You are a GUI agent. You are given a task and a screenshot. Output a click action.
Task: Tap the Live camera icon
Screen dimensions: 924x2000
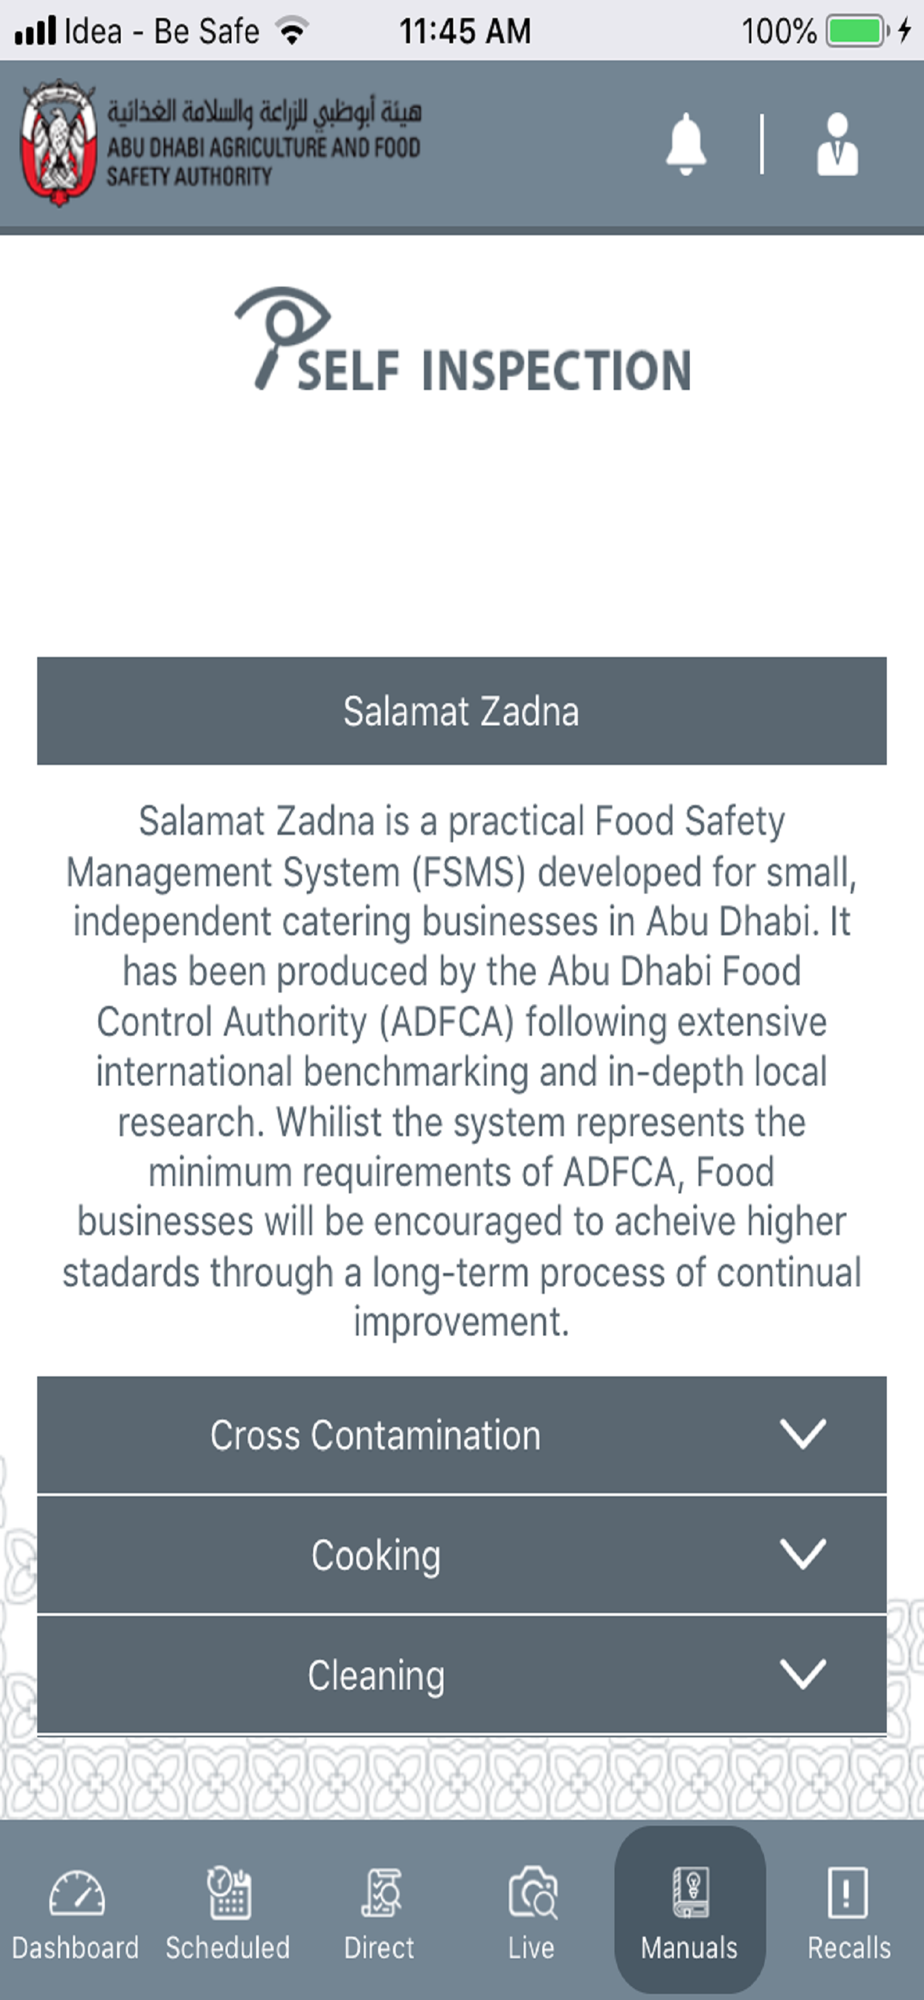pos(531,1892)
